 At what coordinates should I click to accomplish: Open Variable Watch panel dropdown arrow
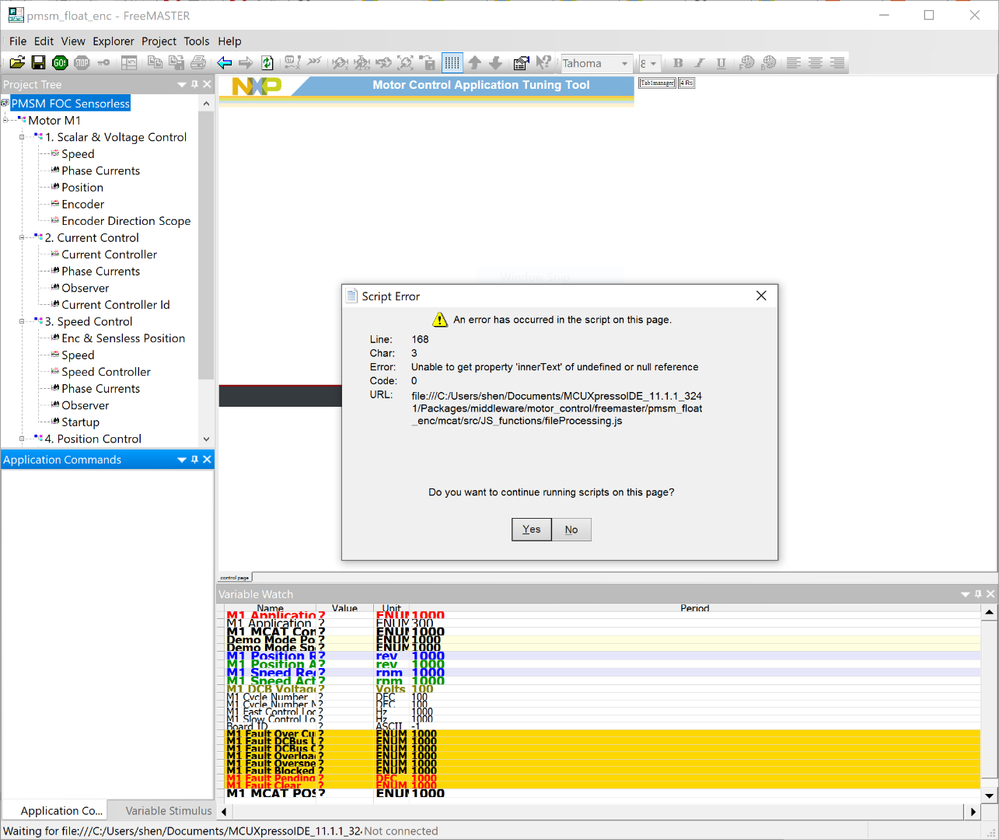click(965, 594)
